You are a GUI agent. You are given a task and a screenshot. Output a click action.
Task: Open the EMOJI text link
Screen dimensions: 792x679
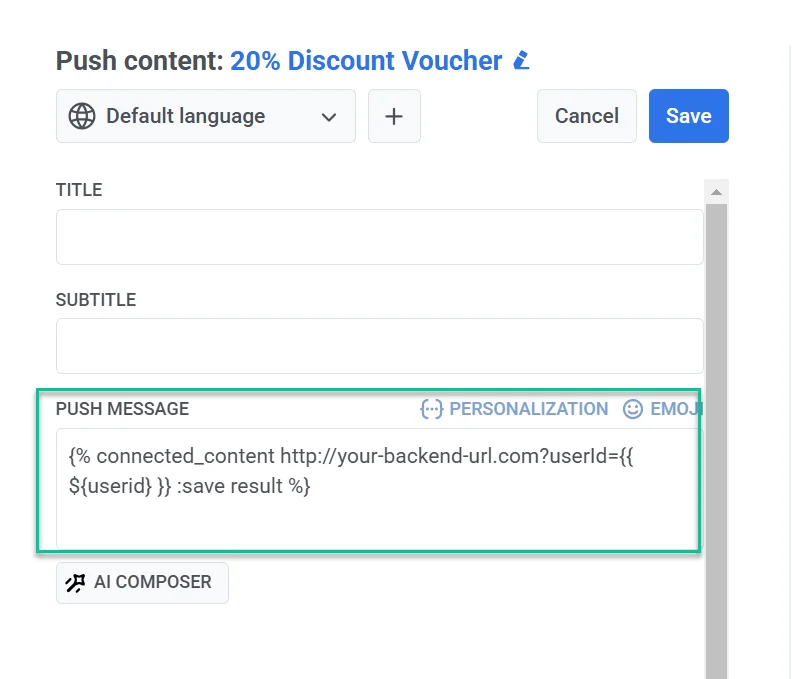tap(676, 409)
